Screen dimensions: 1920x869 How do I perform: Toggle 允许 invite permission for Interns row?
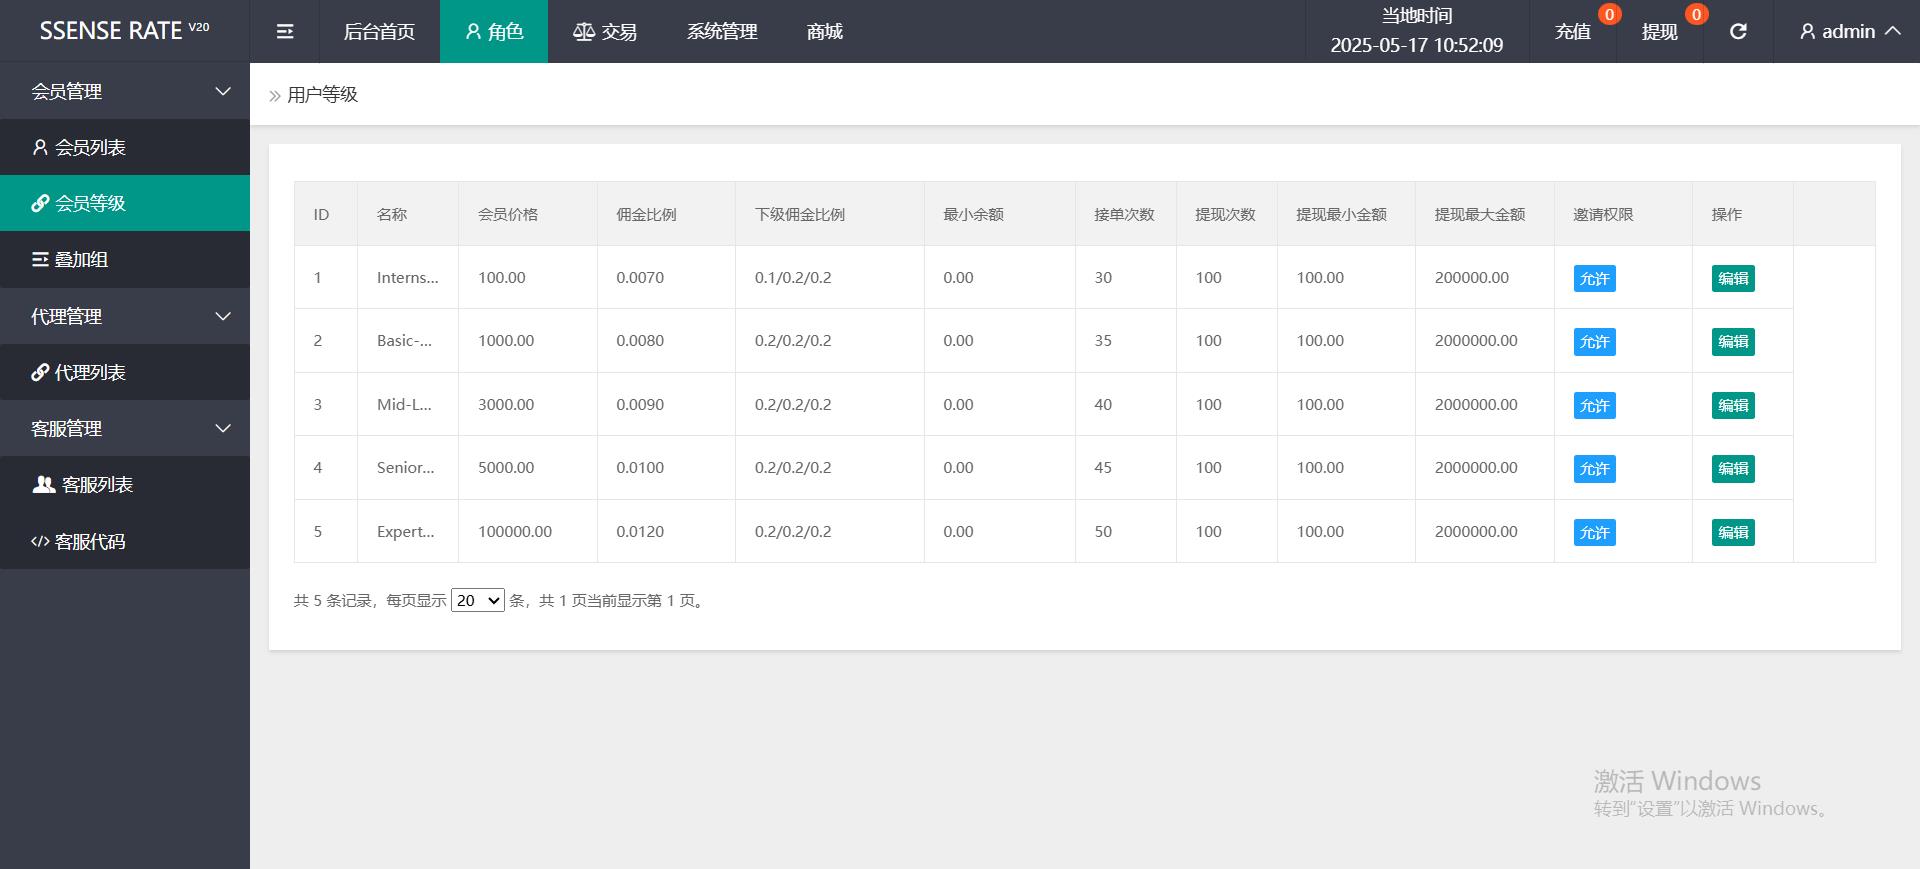(1594, 278)
